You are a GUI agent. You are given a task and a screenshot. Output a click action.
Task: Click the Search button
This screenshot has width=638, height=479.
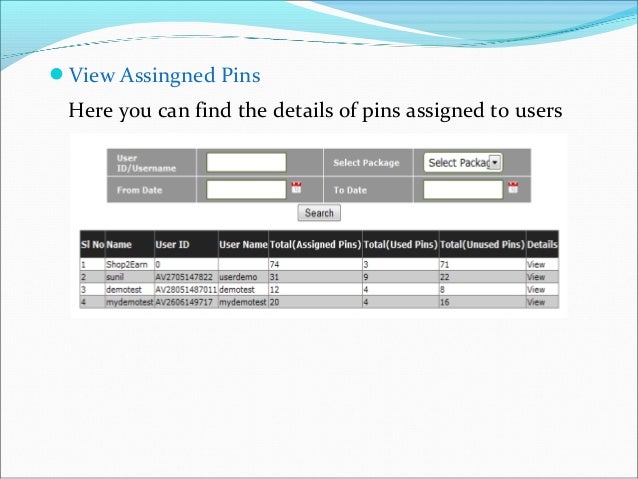[319, 213]
